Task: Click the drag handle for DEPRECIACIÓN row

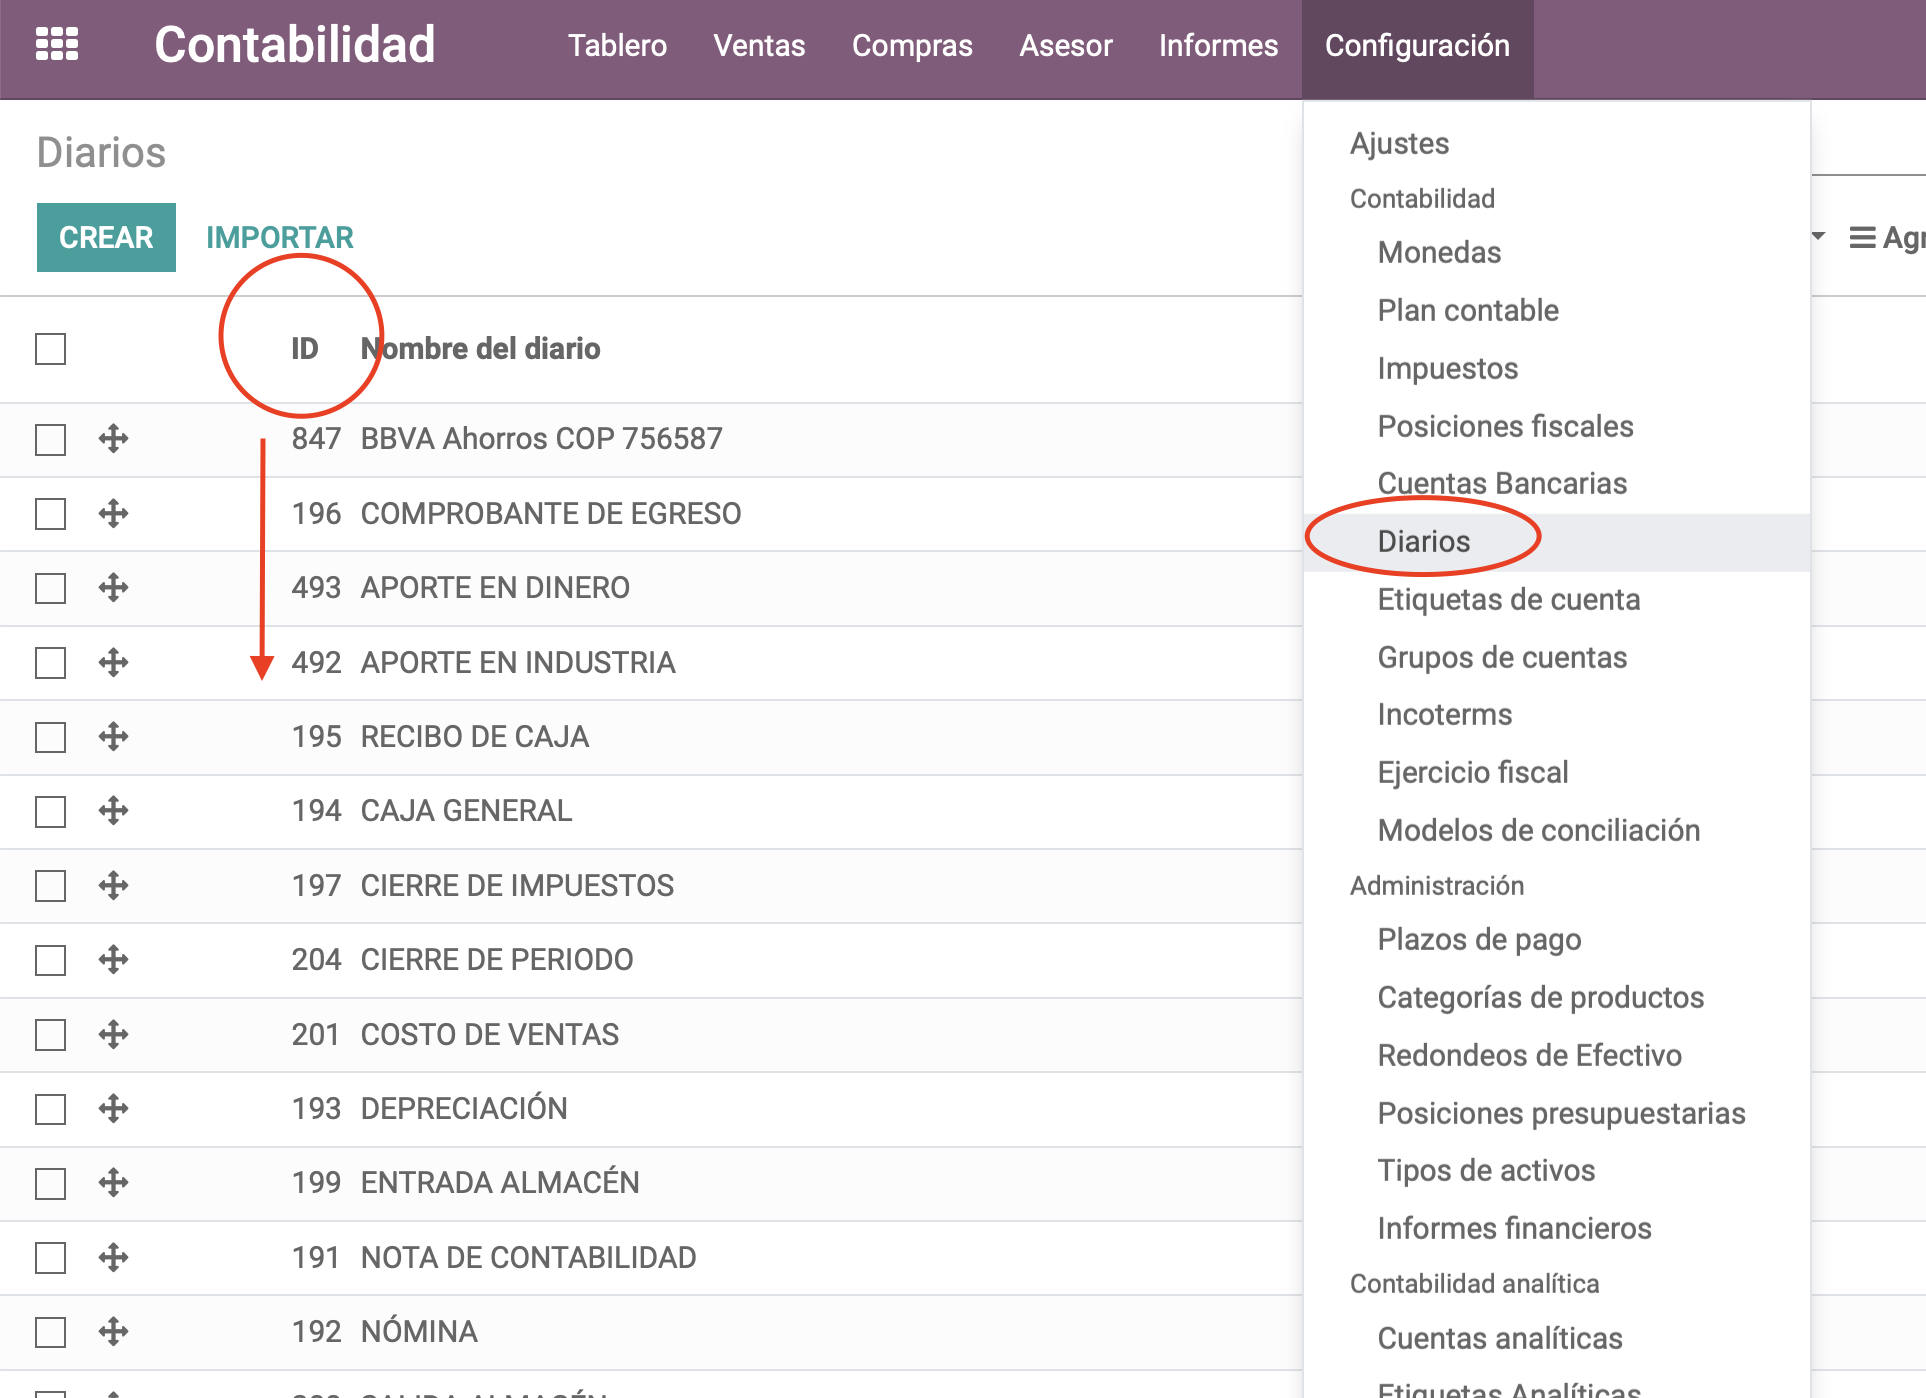Action: pos(114,1109)
